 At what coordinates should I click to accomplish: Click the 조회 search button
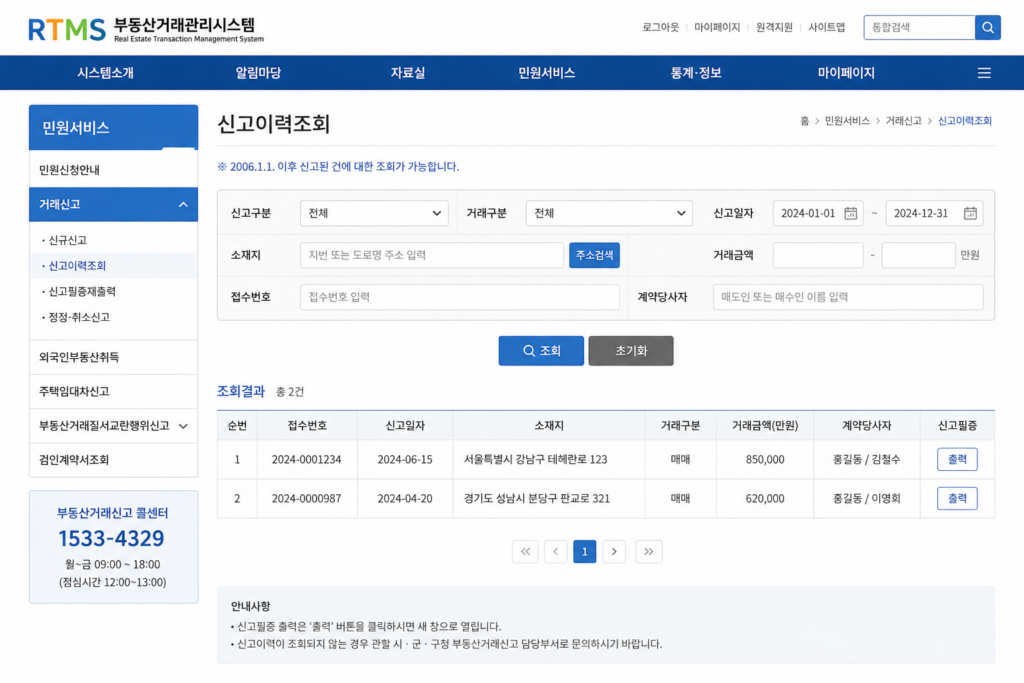[x=541, y=351]
